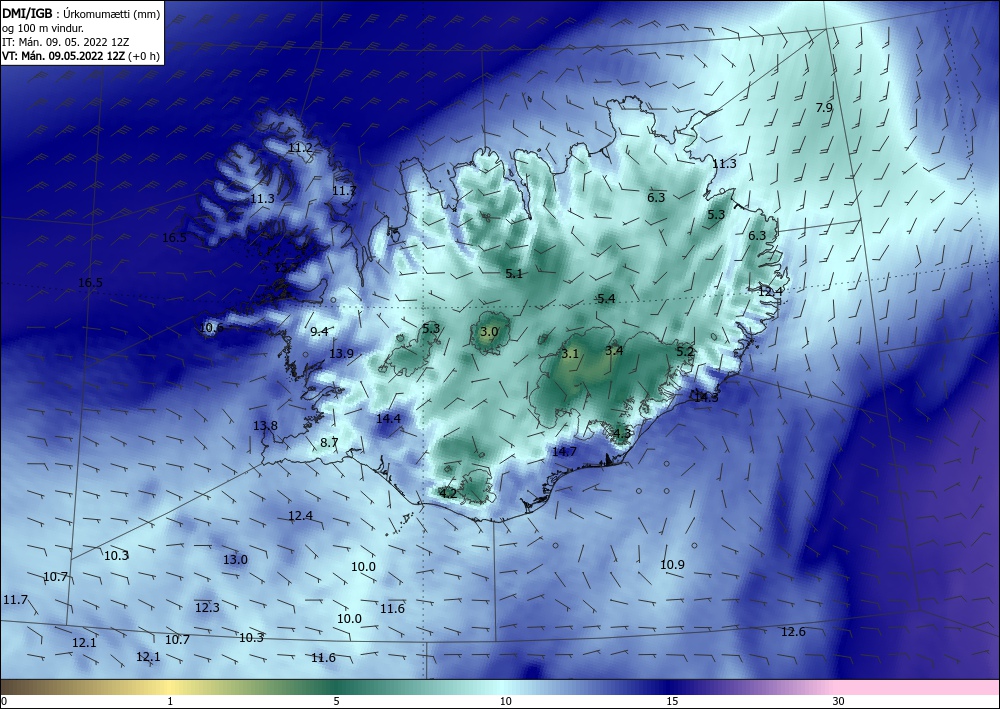Click the 5.1 value on the map

(x=514, y=274)
